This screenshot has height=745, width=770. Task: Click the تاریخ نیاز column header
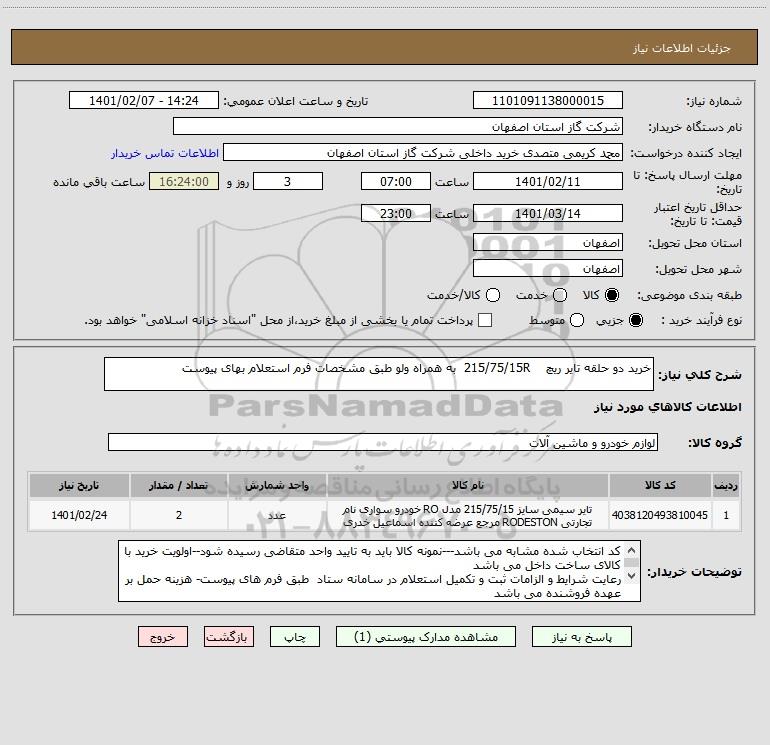pyautogui.click(x=79, y=485)
